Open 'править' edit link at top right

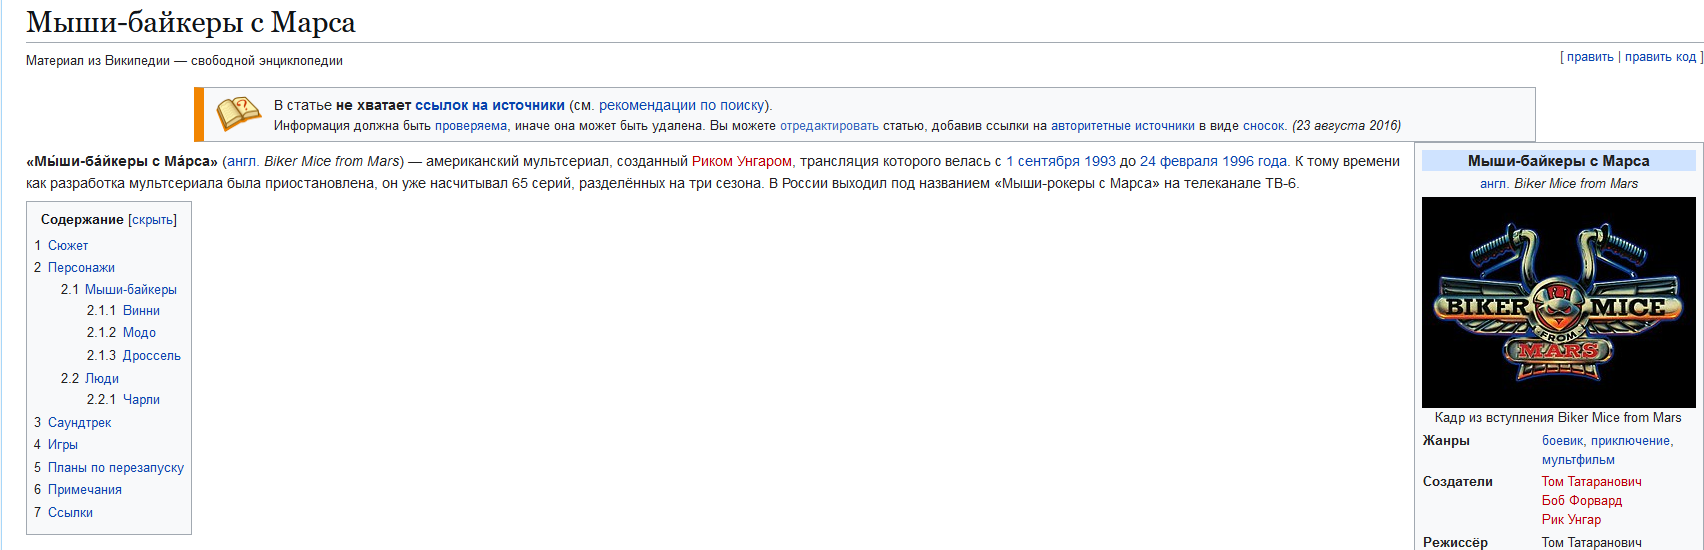tap(1590, 57)
